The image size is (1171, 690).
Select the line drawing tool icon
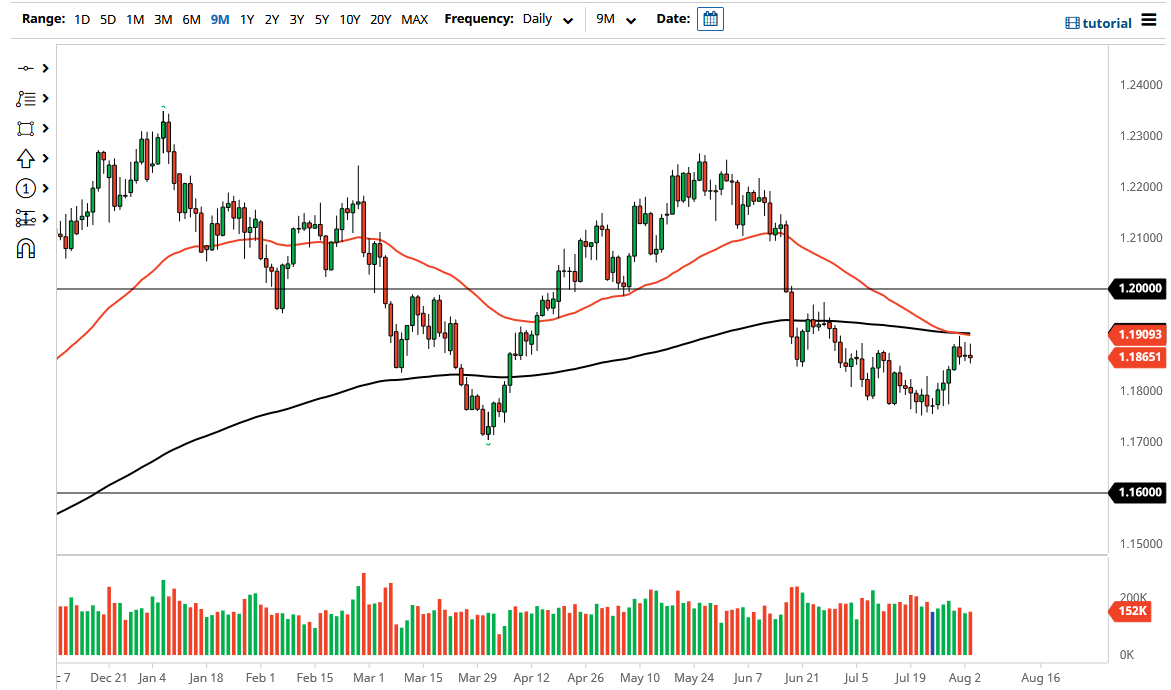pos(26,68)
